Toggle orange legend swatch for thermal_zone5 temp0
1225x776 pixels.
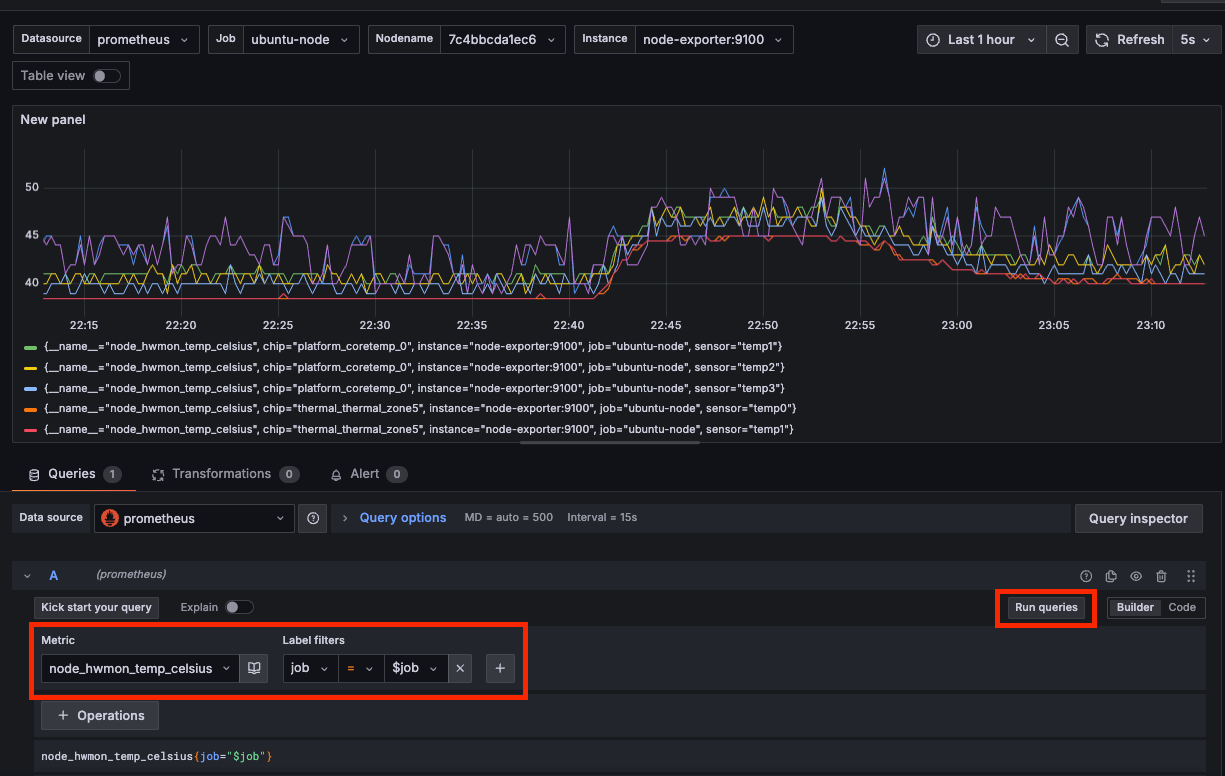30,408
